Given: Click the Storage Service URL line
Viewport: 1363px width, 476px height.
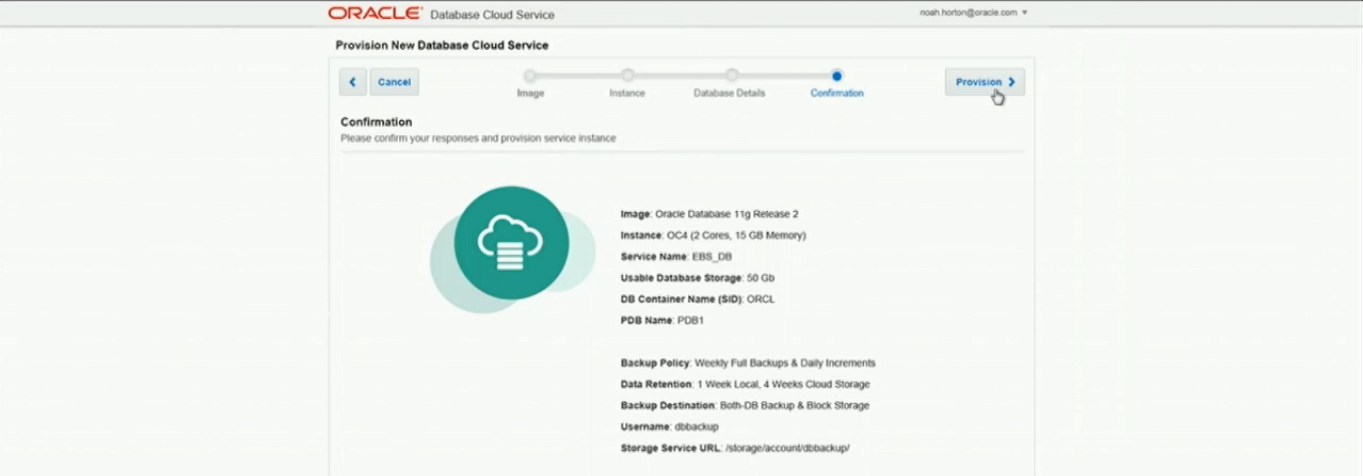Looking at the screenshot, I should 735,448.
